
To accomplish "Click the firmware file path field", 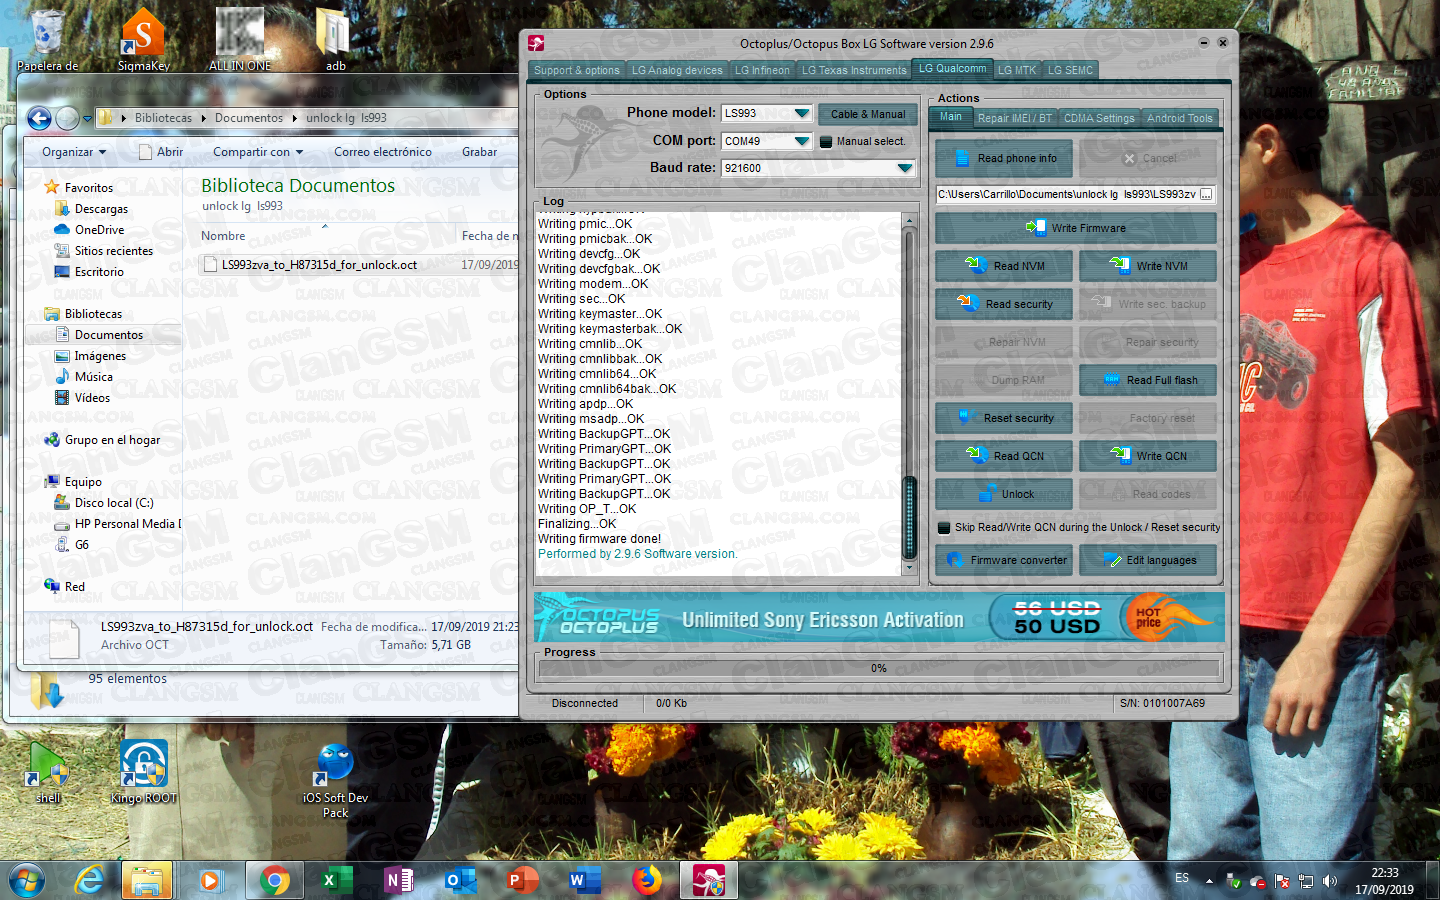I will pos(1066,194).
